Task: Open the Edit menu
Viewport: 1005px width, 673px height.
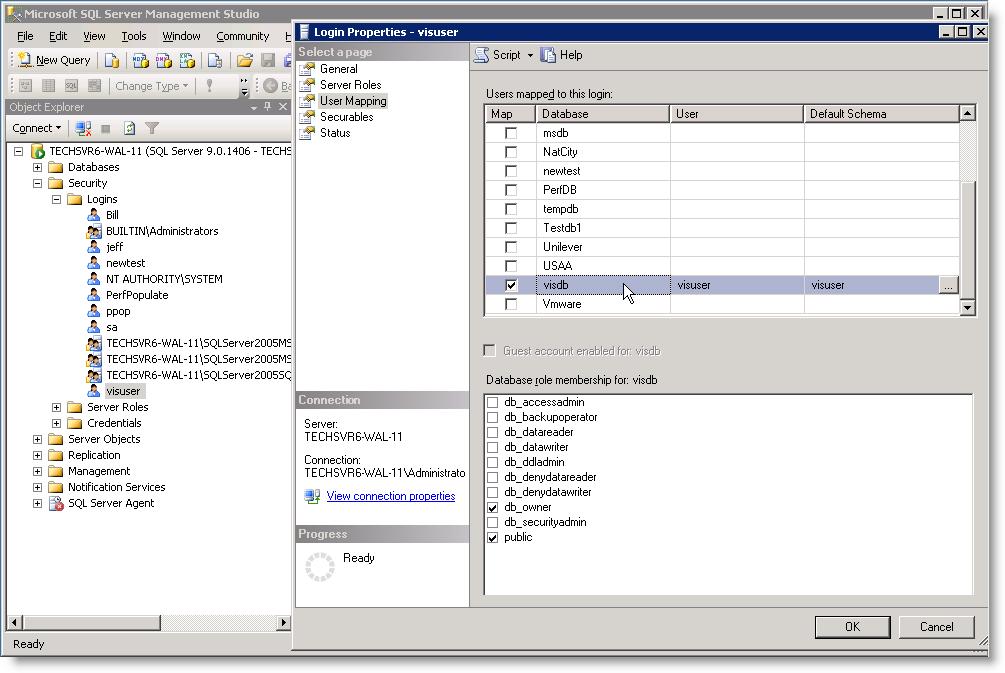Action: [58, 37]
